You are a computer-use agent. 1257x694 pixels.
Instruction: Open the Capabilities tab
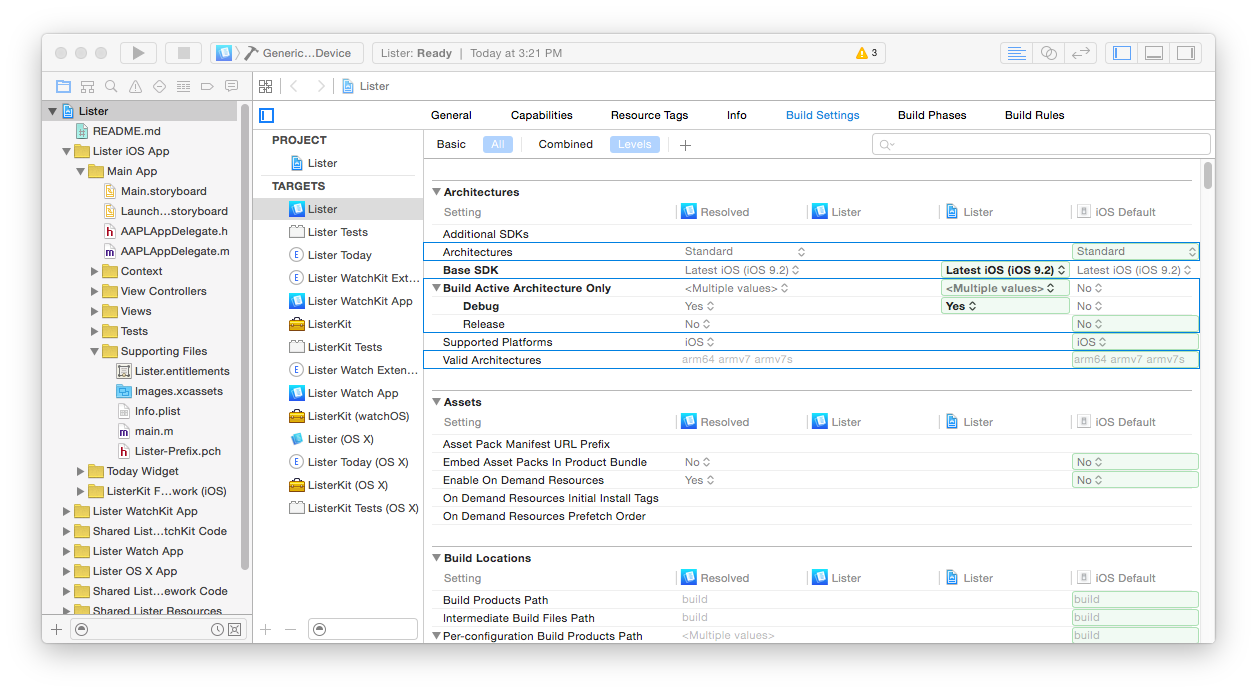pyautogui.click(x=541, y=115)
